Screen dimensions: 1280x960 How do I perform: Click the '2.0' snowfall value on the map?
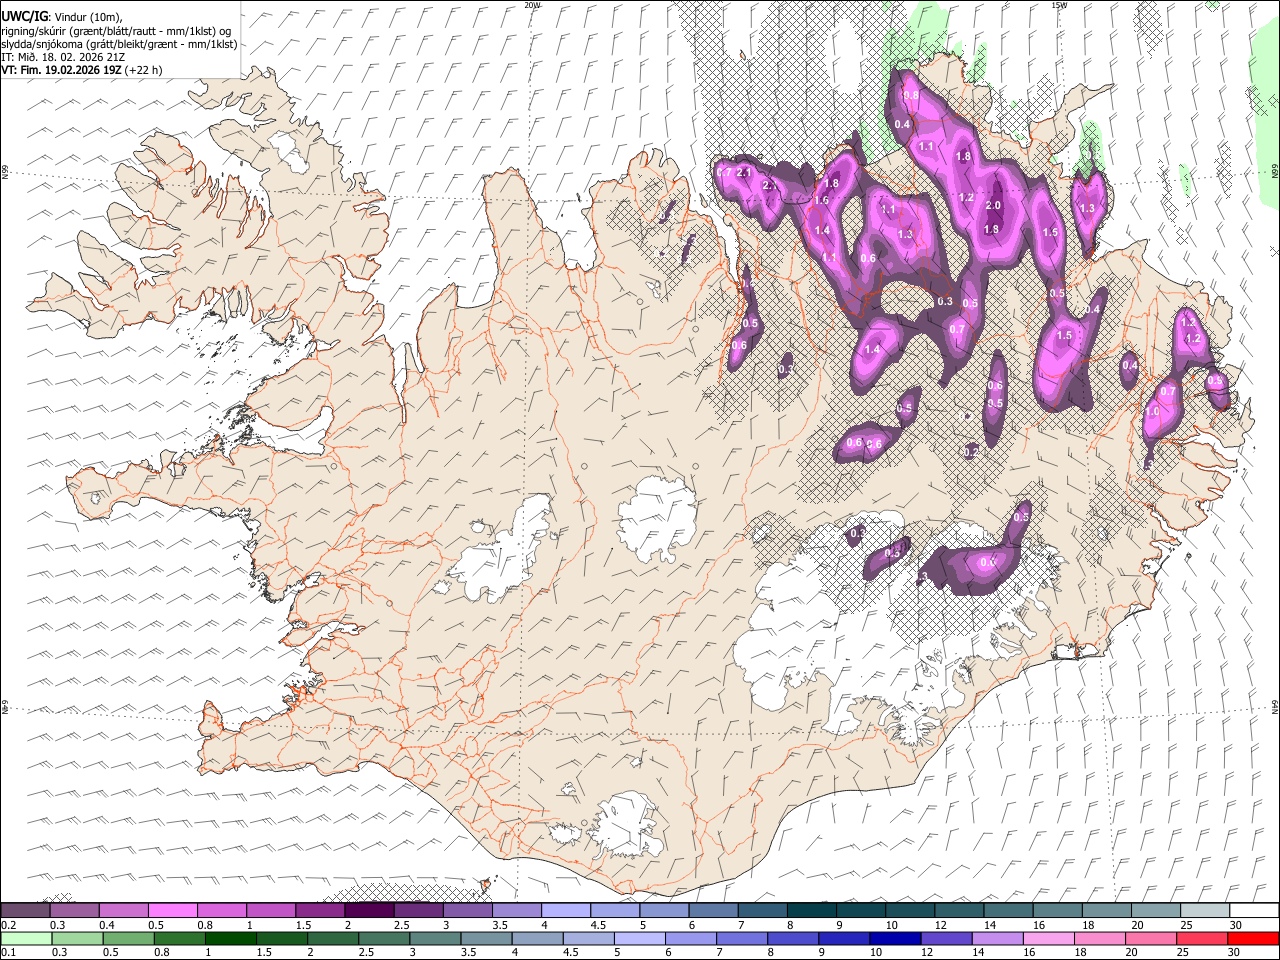pos(993,205)
